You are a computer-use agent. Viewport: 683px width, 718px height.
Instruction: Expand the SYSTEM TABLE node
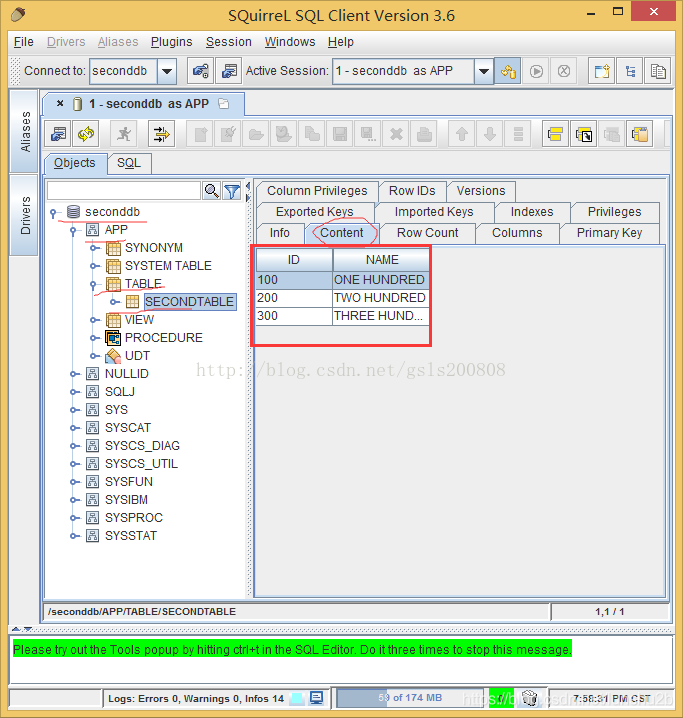tap(94, 266)
